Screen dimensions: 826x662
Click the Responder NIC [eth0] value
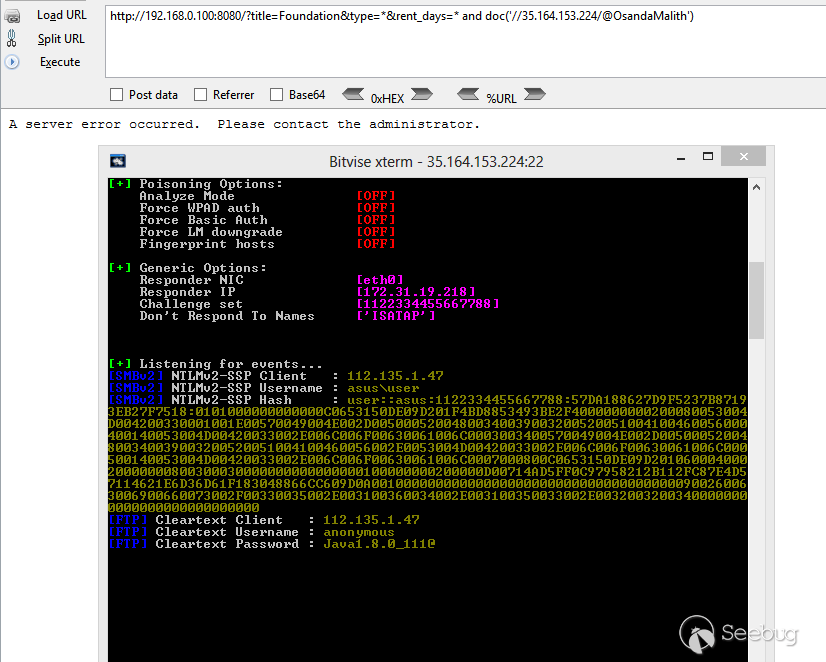tap(380, 280)
